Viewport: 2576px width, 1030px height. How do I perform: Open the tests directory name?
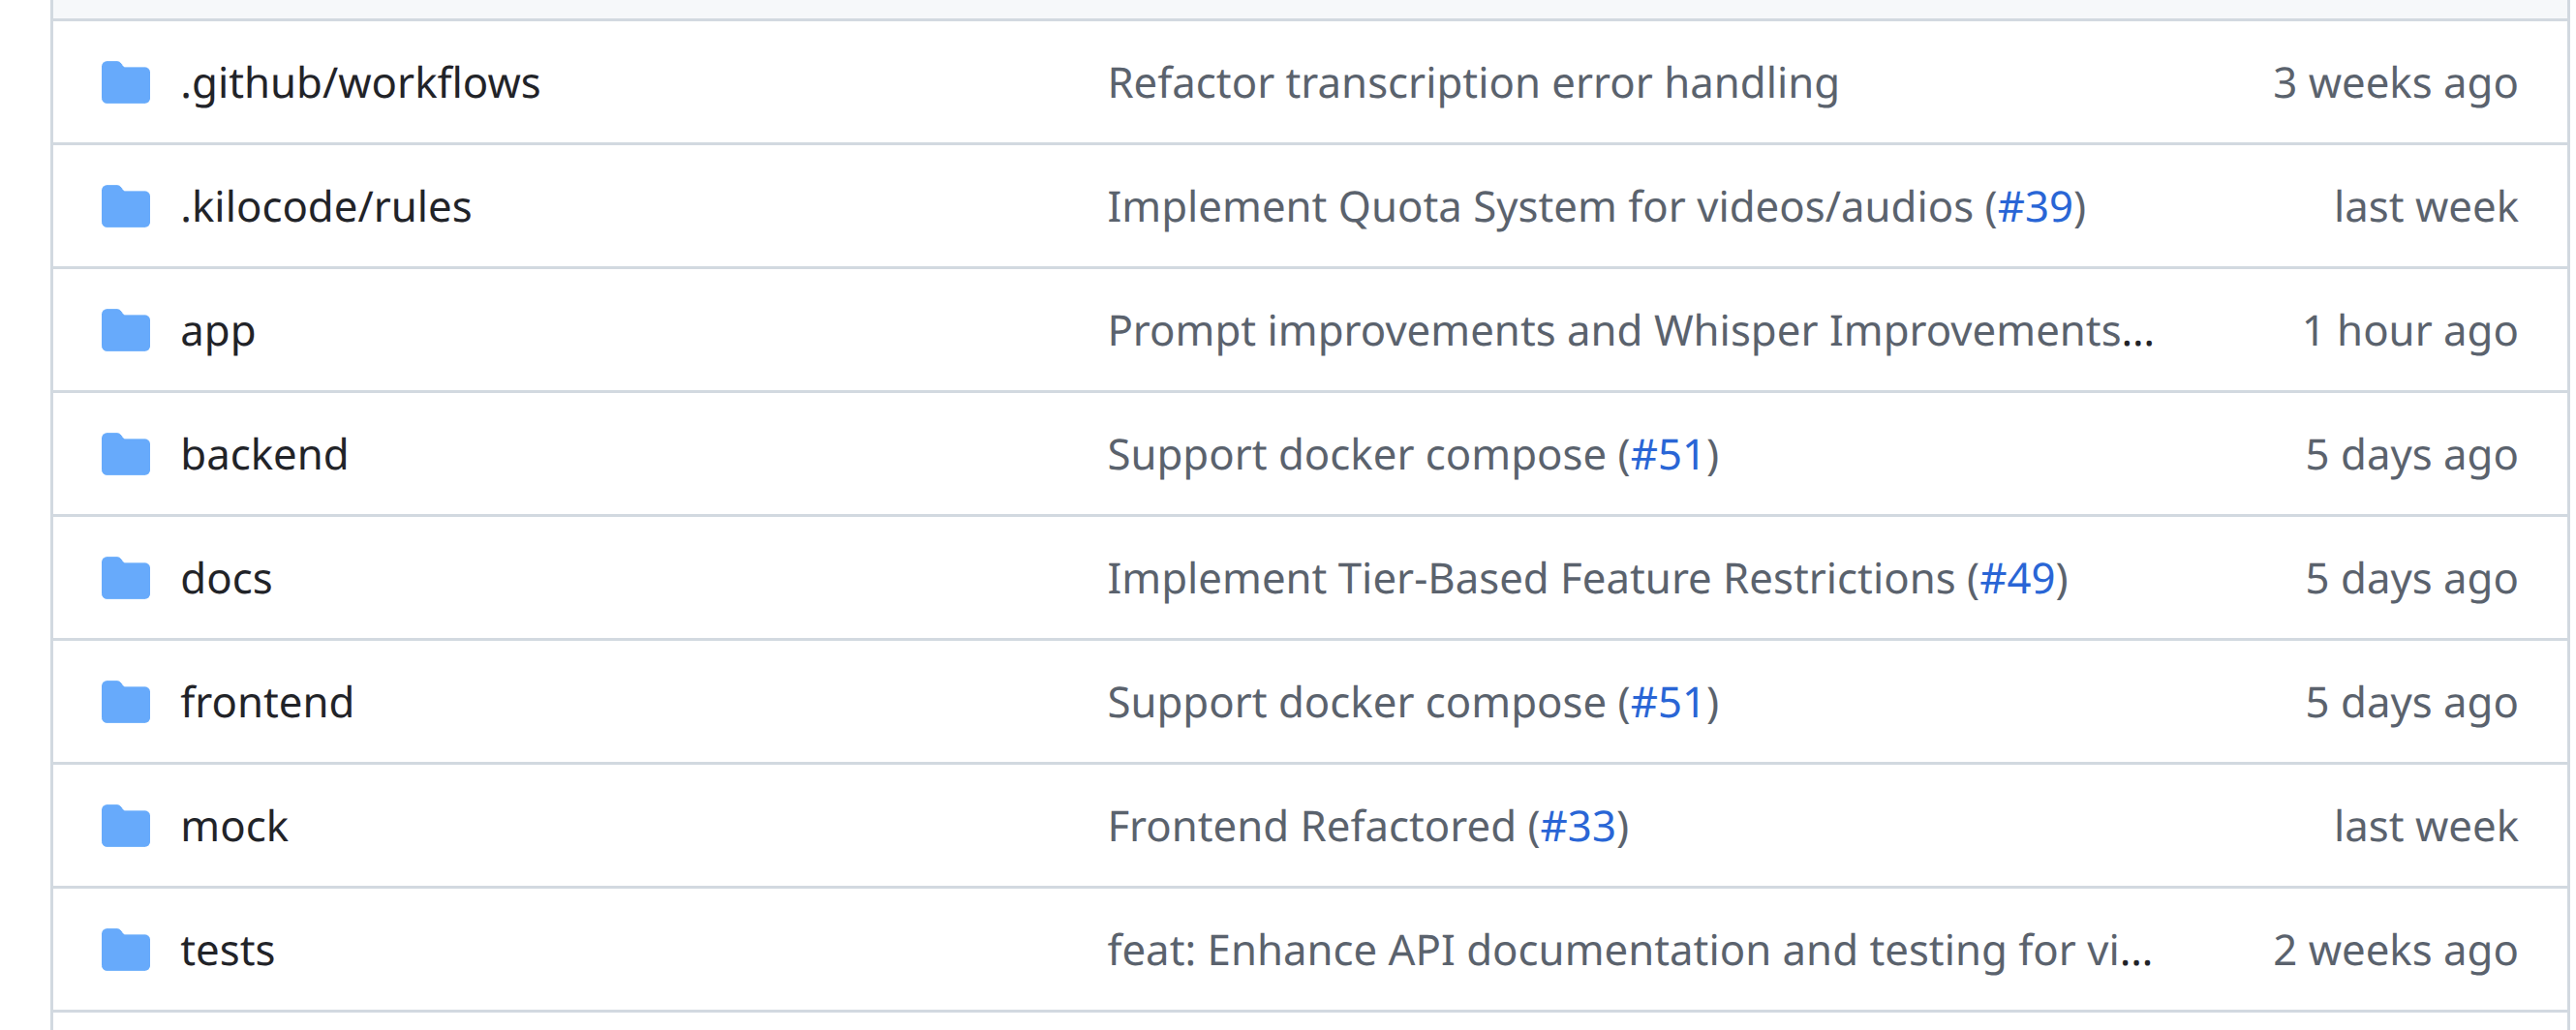point(227,951)
